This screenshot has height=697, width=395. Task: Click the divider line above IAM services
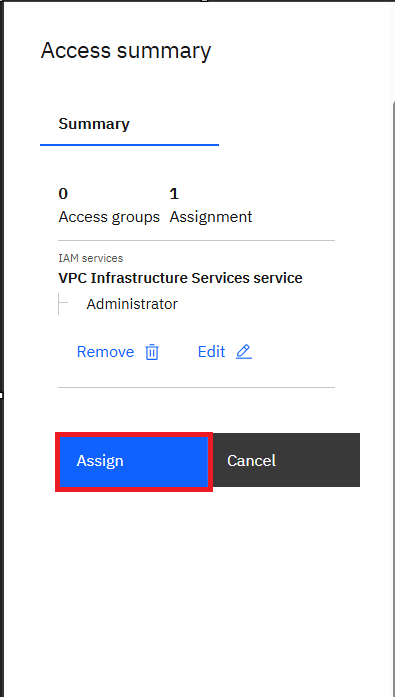coord(196,240)
